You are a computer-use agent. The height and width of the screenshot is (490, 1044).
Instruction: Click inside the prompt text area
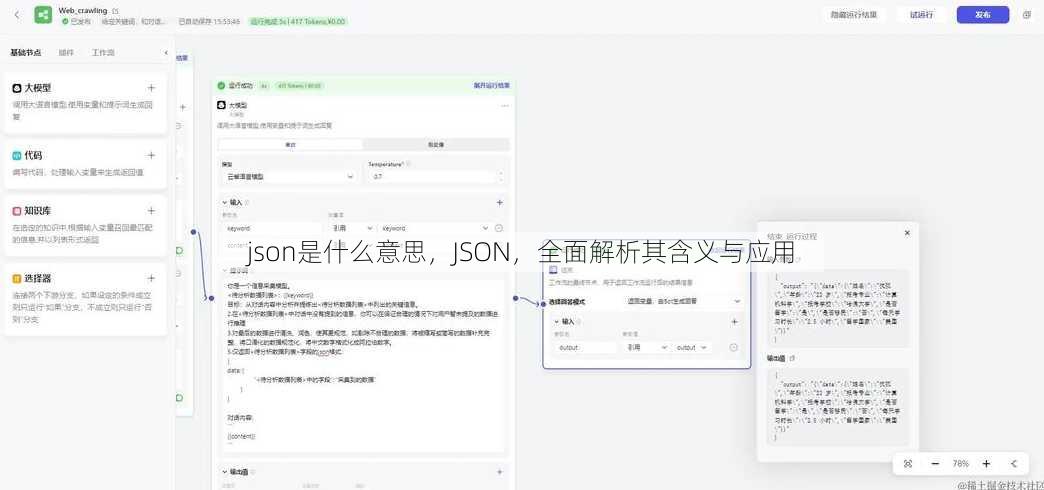(x=364, y=365)
